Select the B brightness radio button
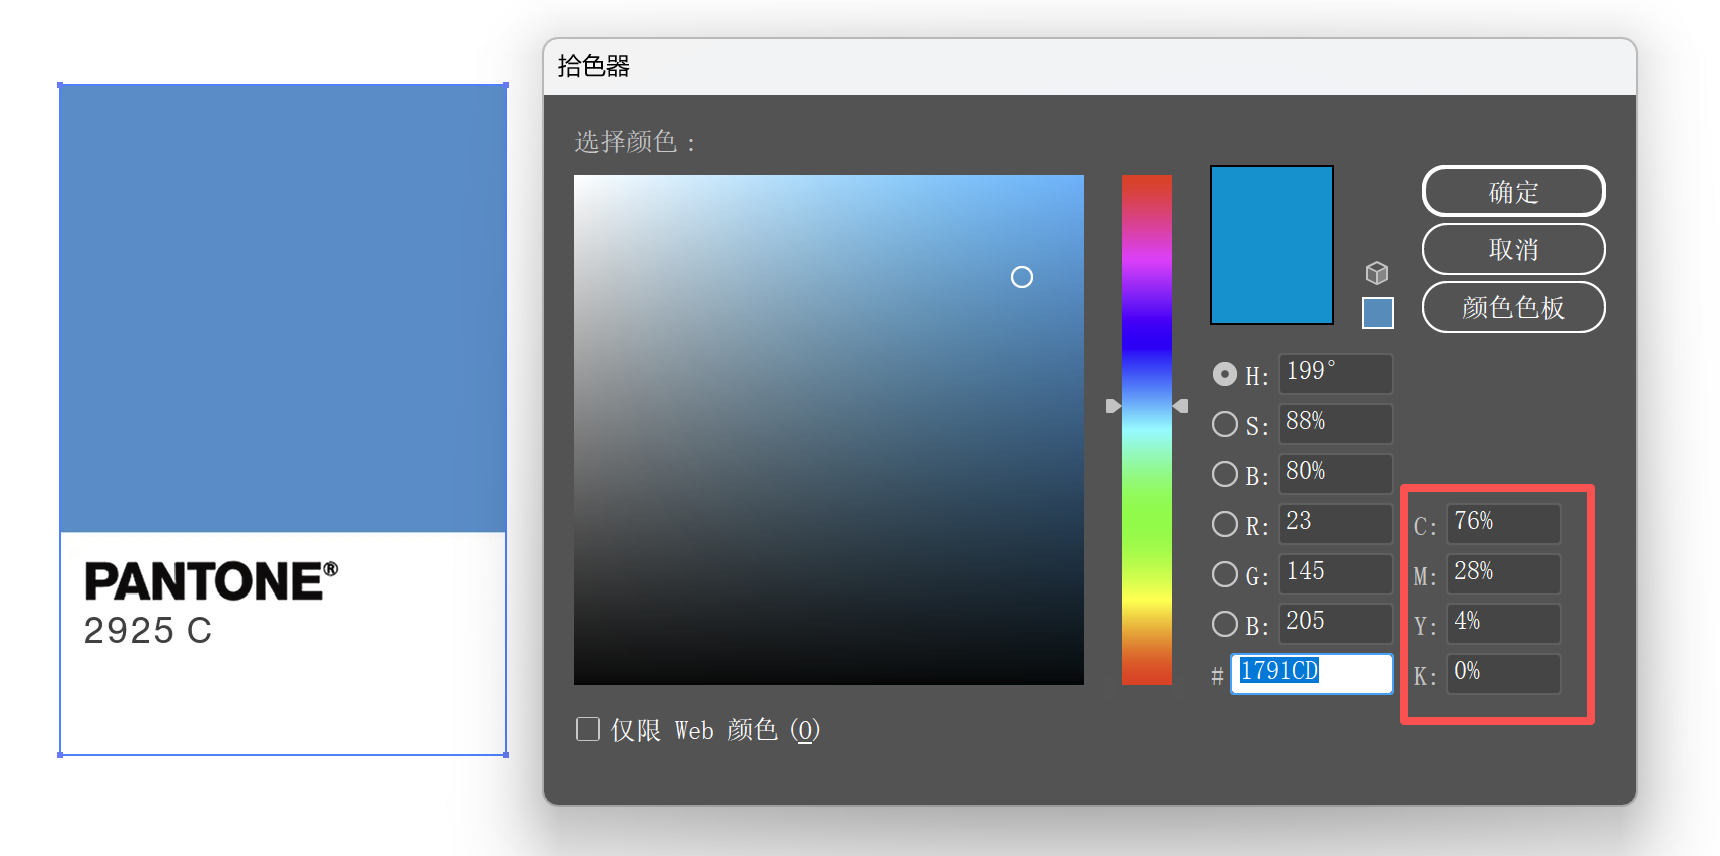The height and width of the screenshot is (856, 1720). pos(1225,474)
